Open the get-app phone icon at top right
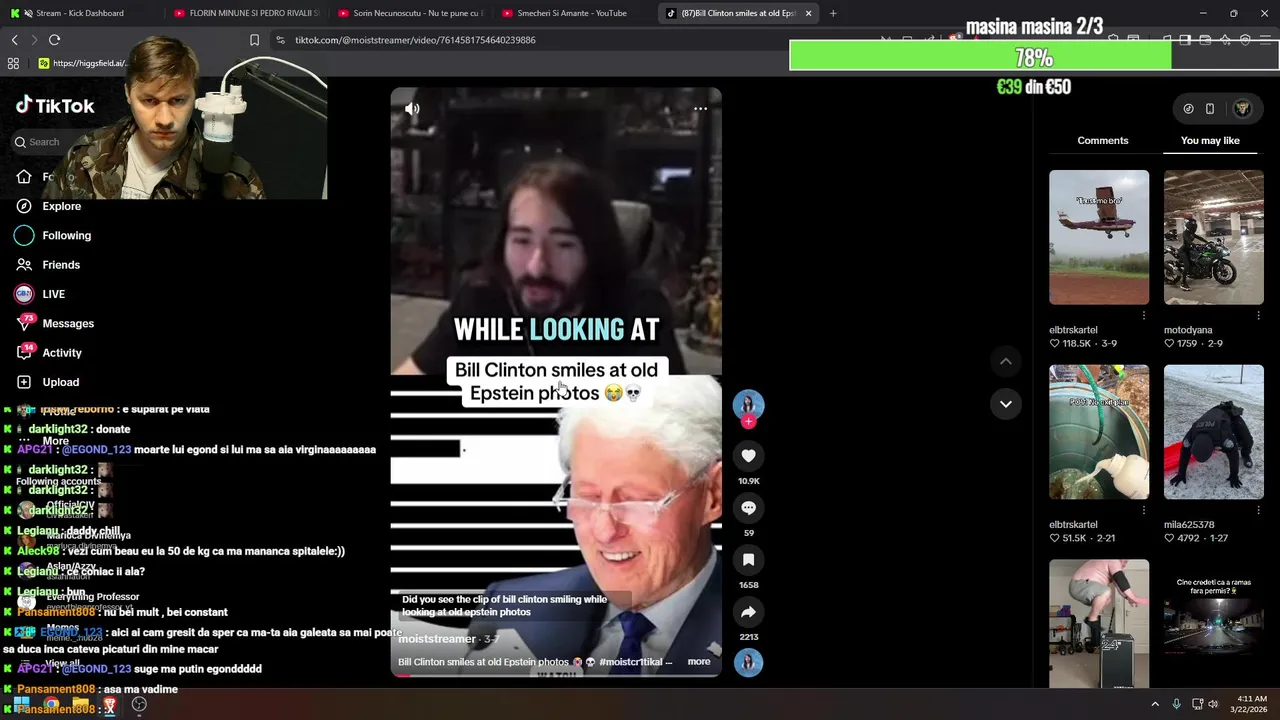The image size is (1280, 720). (x=1210, y=109)
